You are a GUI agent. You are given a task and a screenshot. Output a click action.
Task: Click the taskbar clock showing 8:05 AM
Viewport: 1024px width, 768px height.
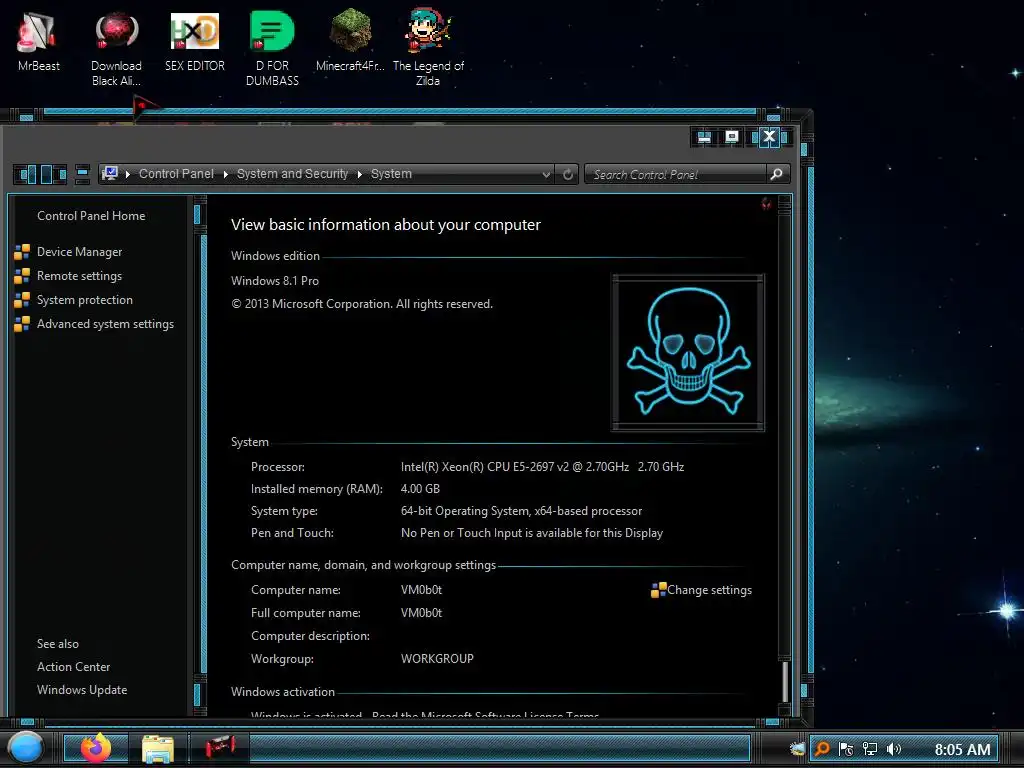pos(962,749)
